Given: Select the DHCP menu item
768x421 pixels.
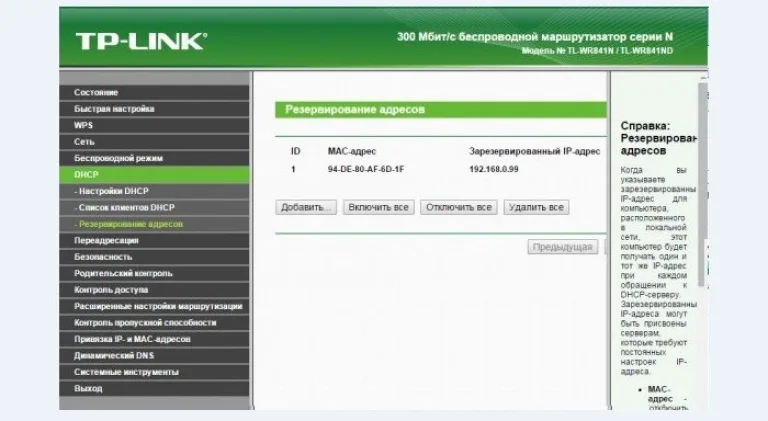Looking at the screenshot, I should point(154,175).
